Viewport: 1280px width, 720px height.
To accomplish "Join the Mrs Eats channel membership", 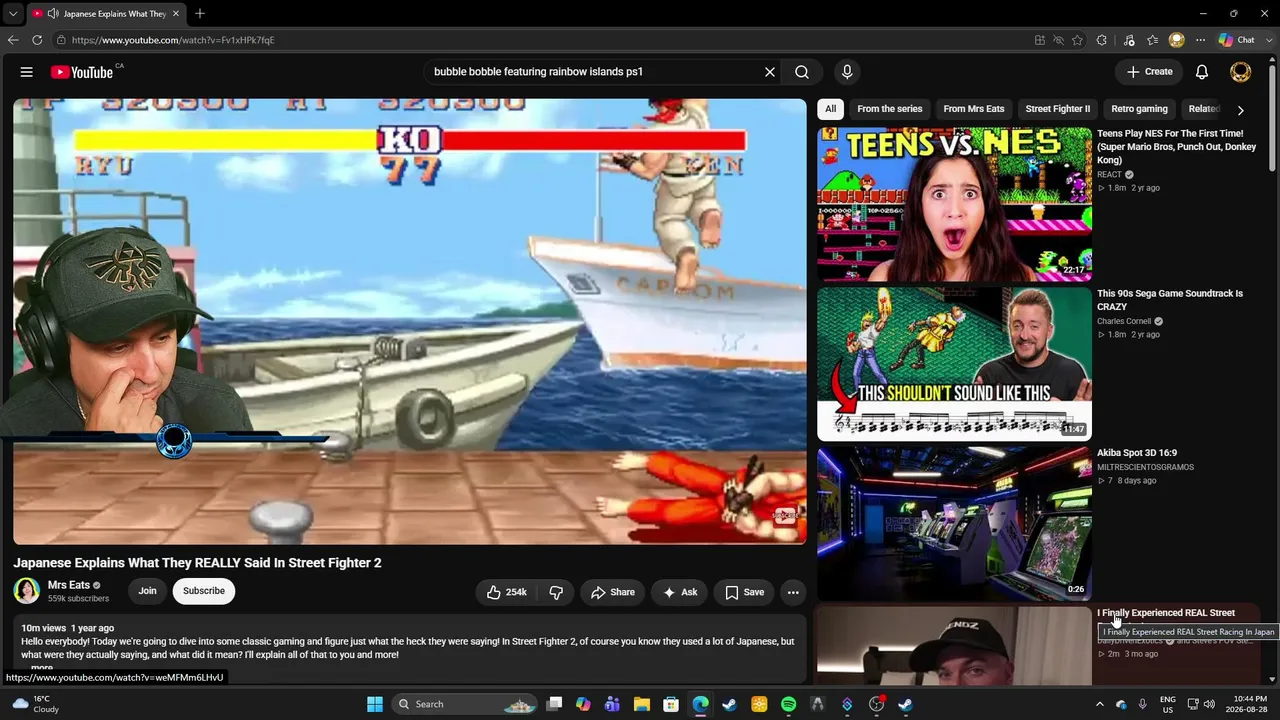I will tap(147, 591).
